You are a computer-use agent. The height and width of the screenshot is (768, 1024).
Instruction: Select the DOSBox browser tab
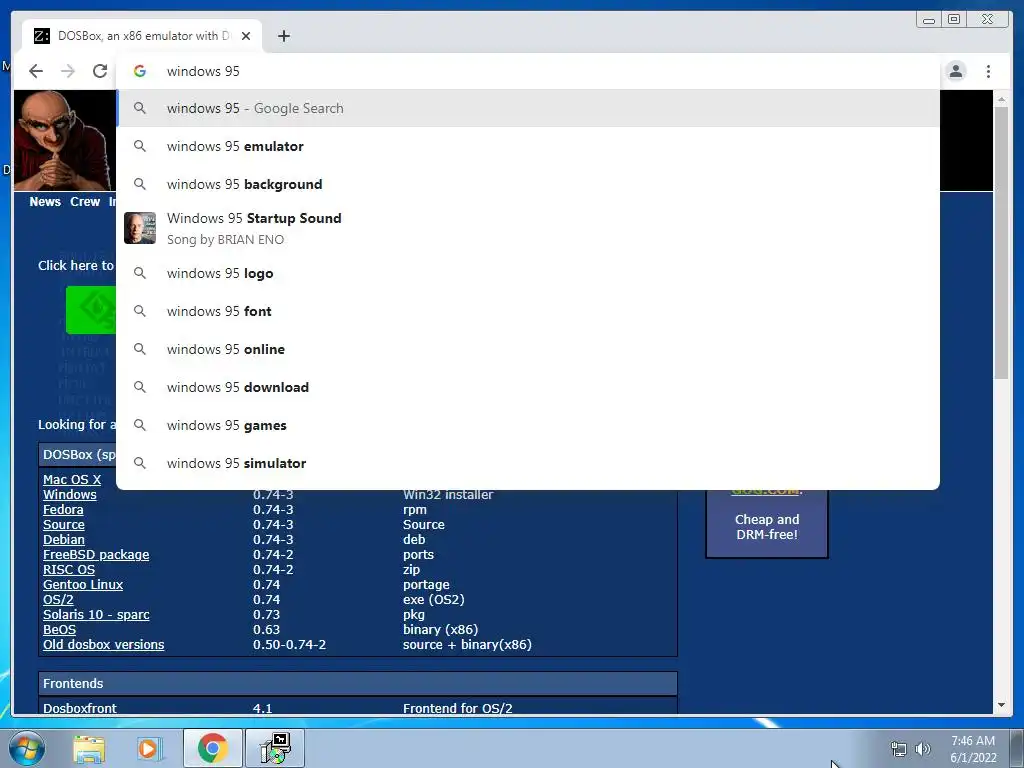[142, 36]
